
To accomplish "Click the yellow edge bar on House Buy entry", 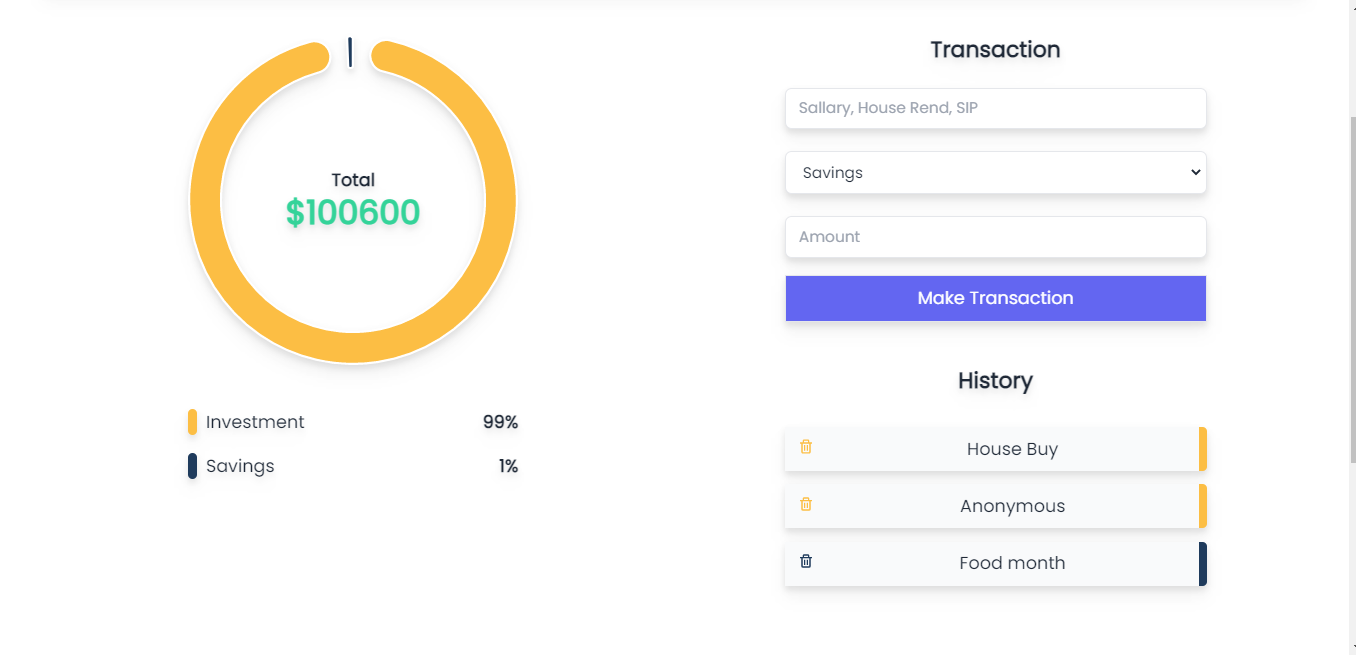I will click(1204, 448).
